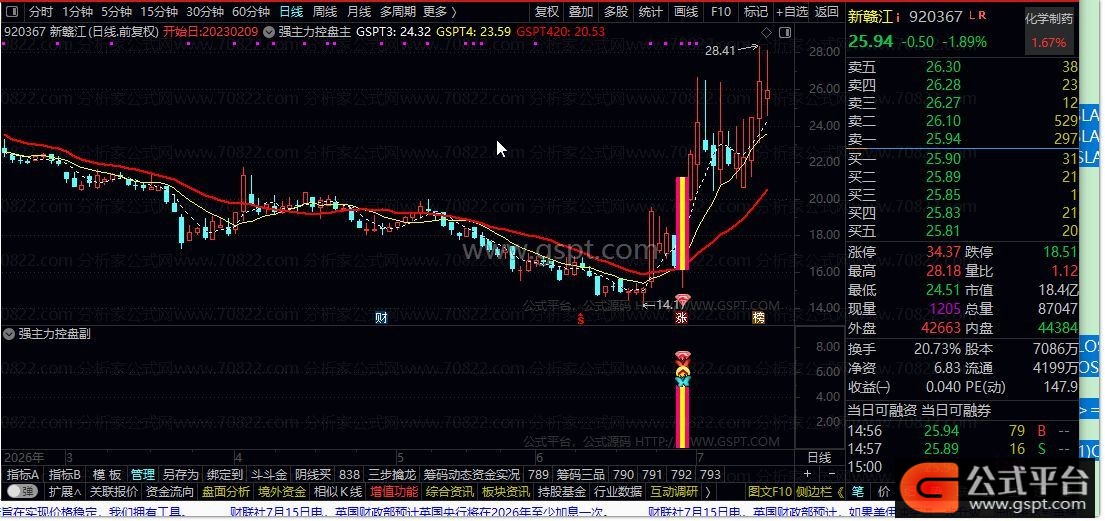The height and width of the screenshot is (521, 1105).
Task: Switch to the 周线 period
Action: point(326,11)
